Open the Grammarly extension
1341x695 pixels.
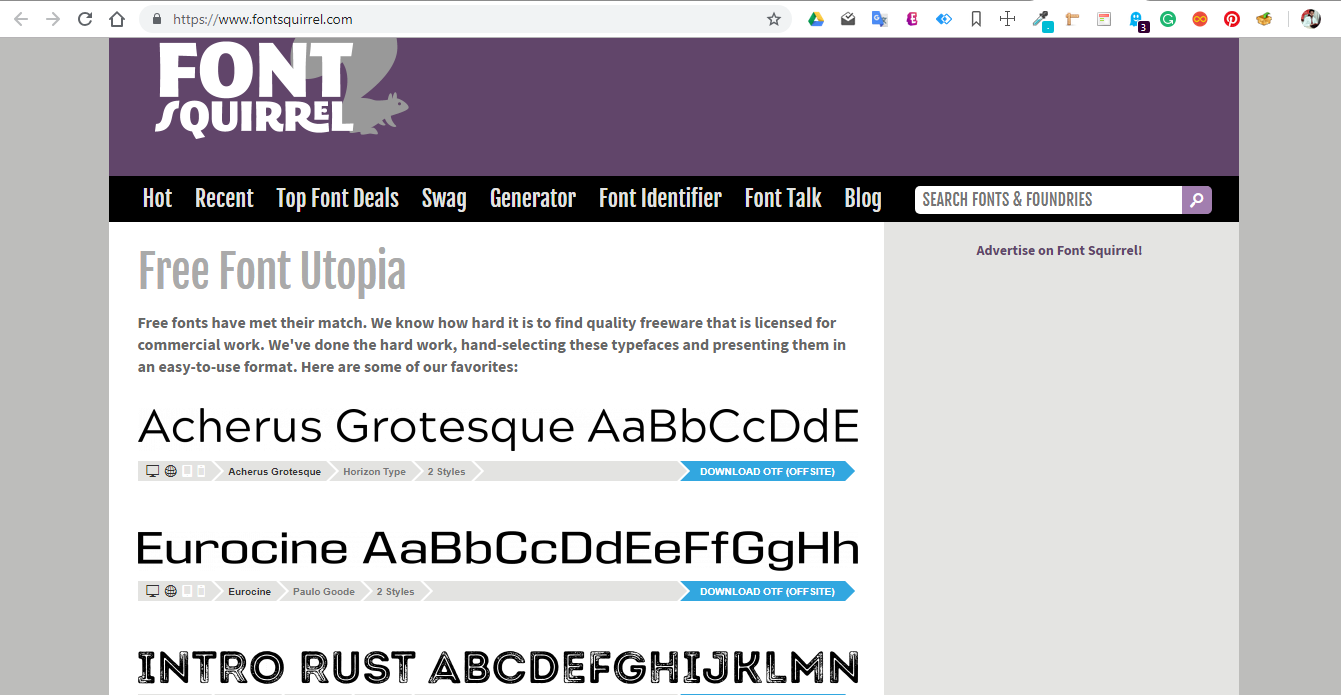1168,19
